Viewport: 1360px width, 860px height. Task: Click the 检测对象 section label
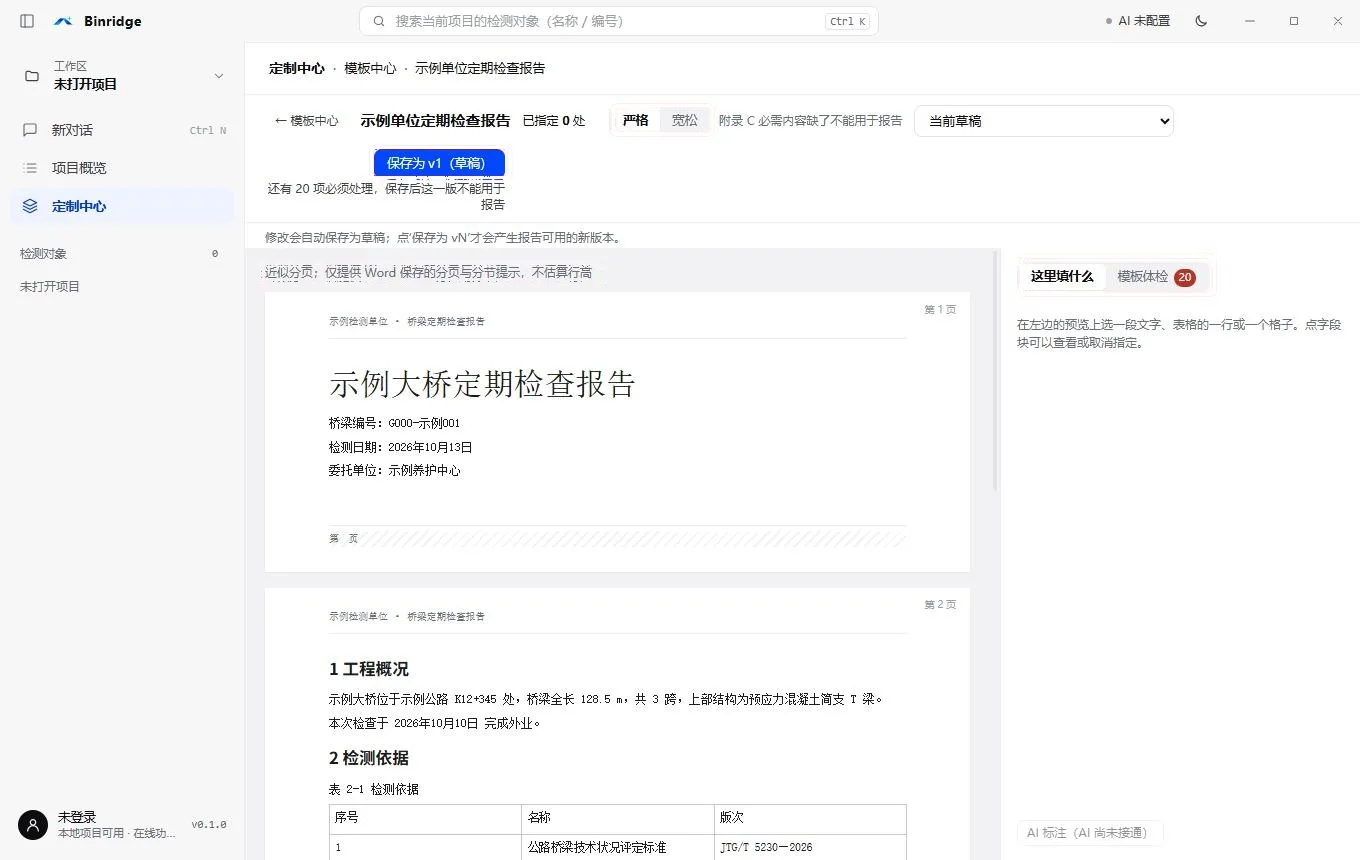pyautogui.click(x=44, y=254)
